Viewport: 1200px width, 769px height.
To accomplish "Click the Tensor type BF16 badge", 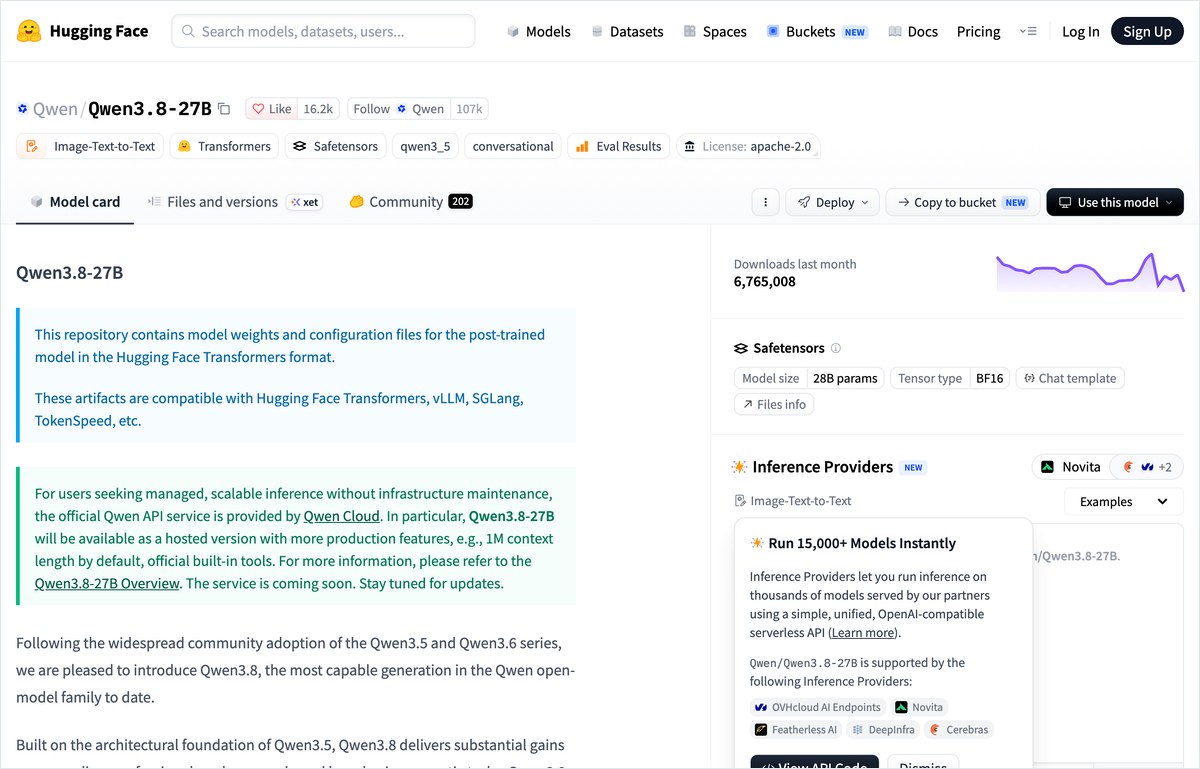I will tap(950, 378).
